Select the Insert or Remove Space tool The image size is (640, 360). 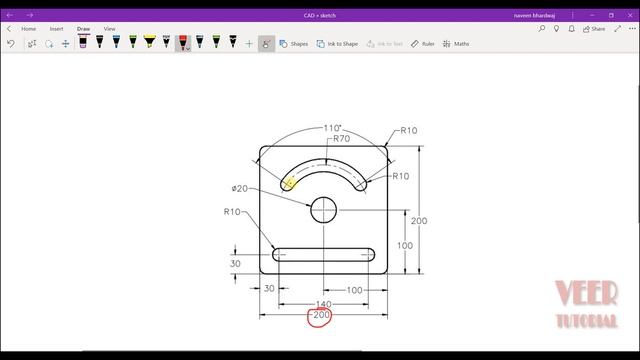pyautogui.click(x=66, y=43)
